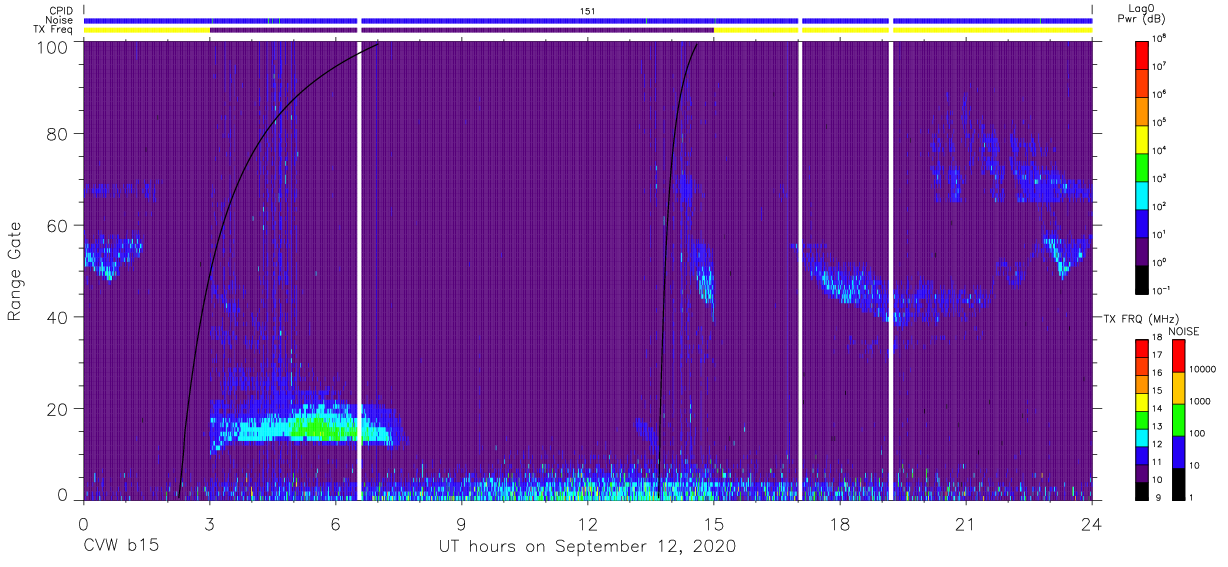Pick the green segment of NOISE colorbar

click(x=1178, y=419)
